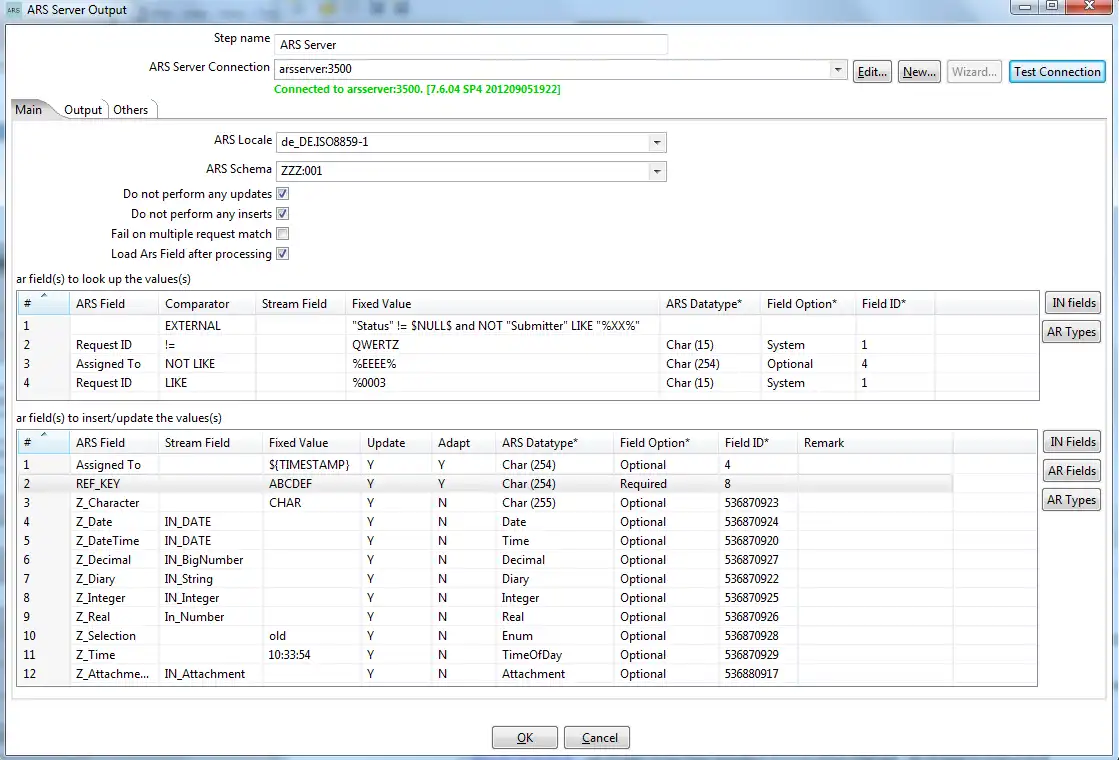Open the ARS Schema dropdown list

(656, 171)
